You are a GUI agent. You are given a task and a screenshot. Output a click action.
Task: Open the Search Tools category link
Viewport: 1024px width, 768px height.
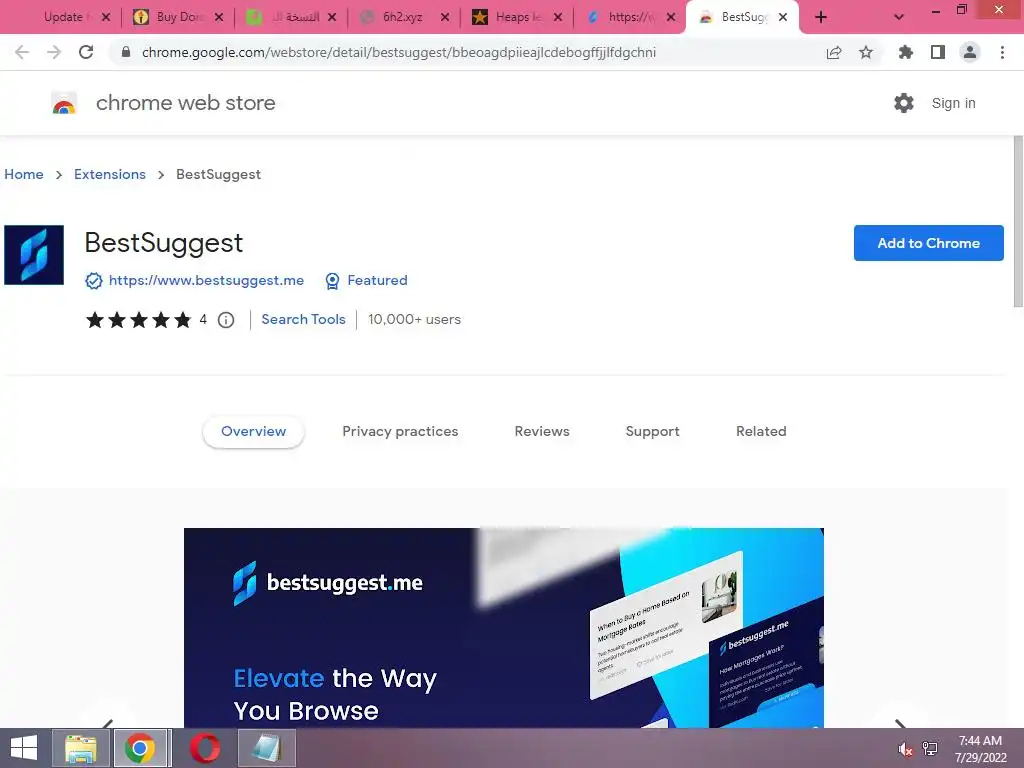(x=303, y=319)
